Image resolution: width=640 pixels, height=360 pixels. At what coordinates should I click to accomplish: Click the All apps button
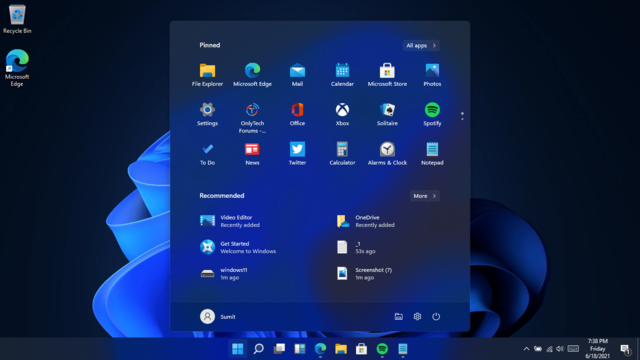421,45
